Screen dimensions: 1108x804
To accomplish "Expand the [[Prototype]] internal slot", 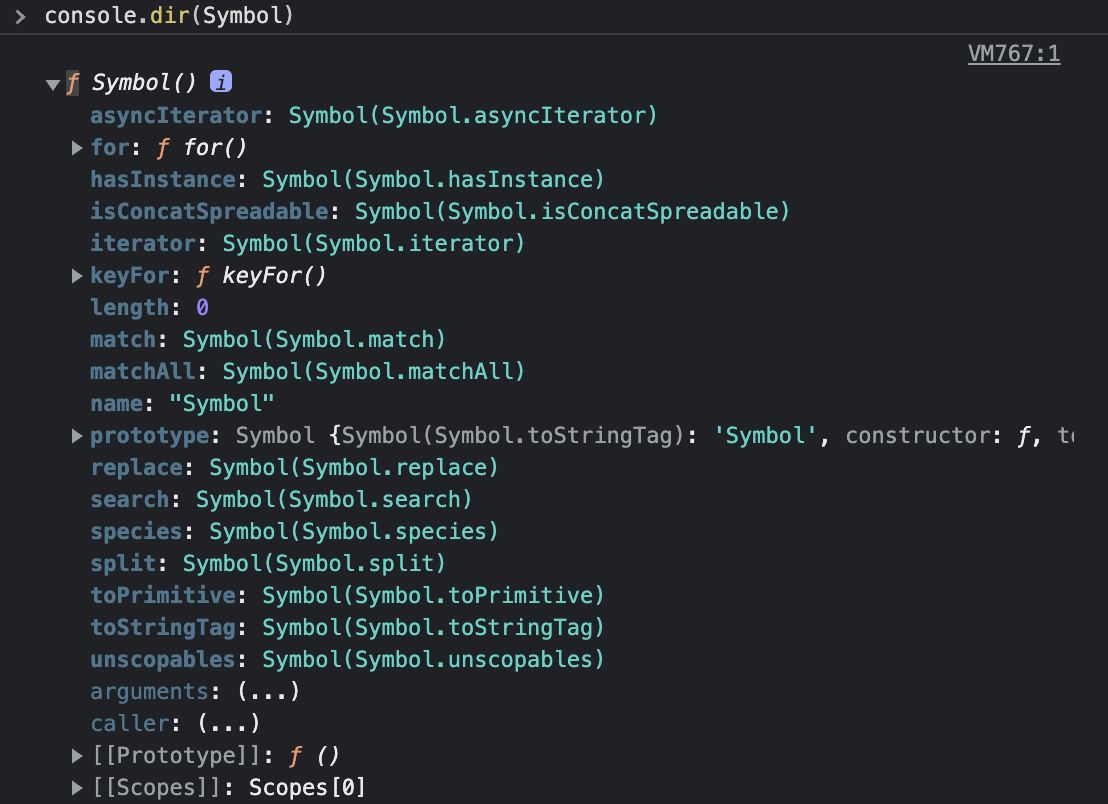I will point(77,756).
